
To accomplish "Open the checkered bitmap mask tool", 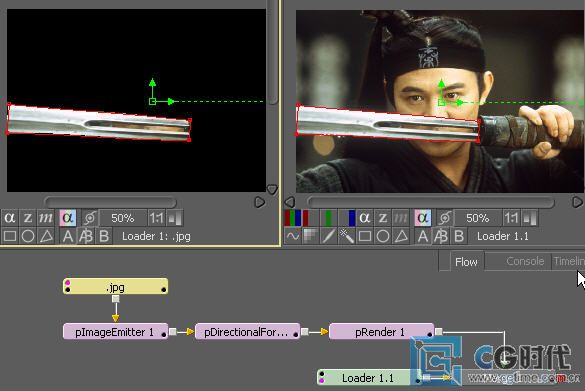I will tap(311, 237).
